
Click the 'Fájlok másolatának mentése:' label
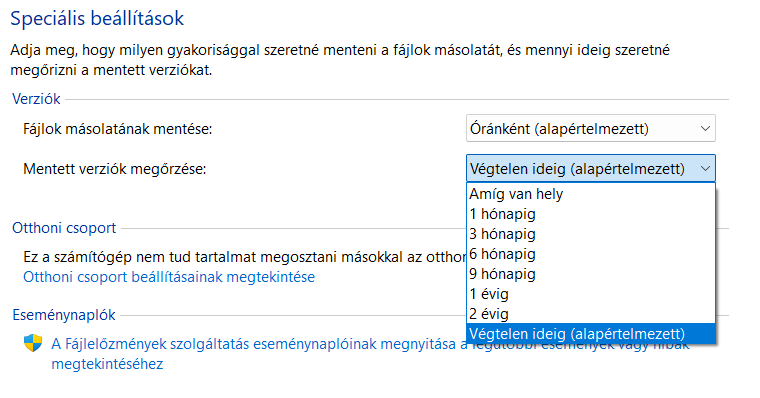pos(118,129)
